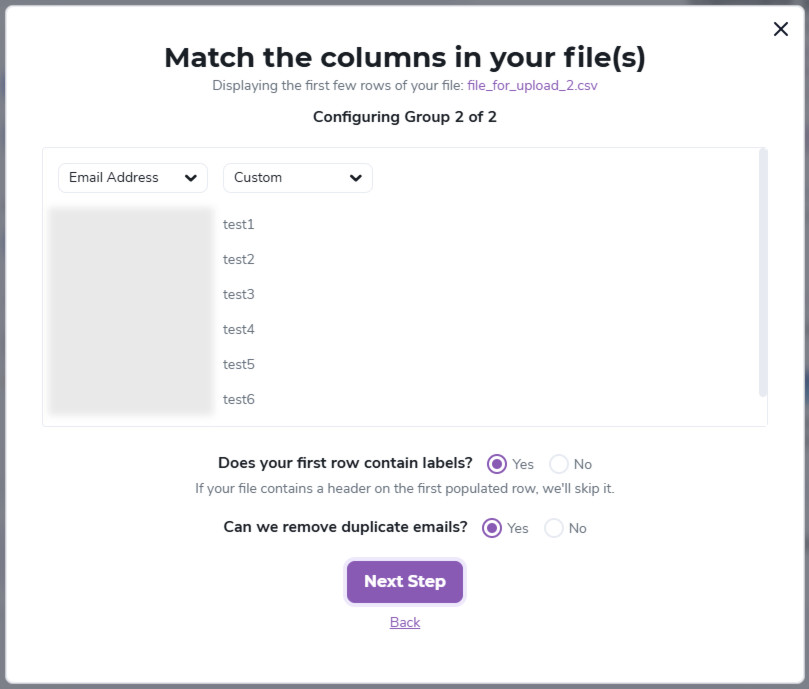
Task: Open the Custom column type dropdown
Action: coord(297,177)
